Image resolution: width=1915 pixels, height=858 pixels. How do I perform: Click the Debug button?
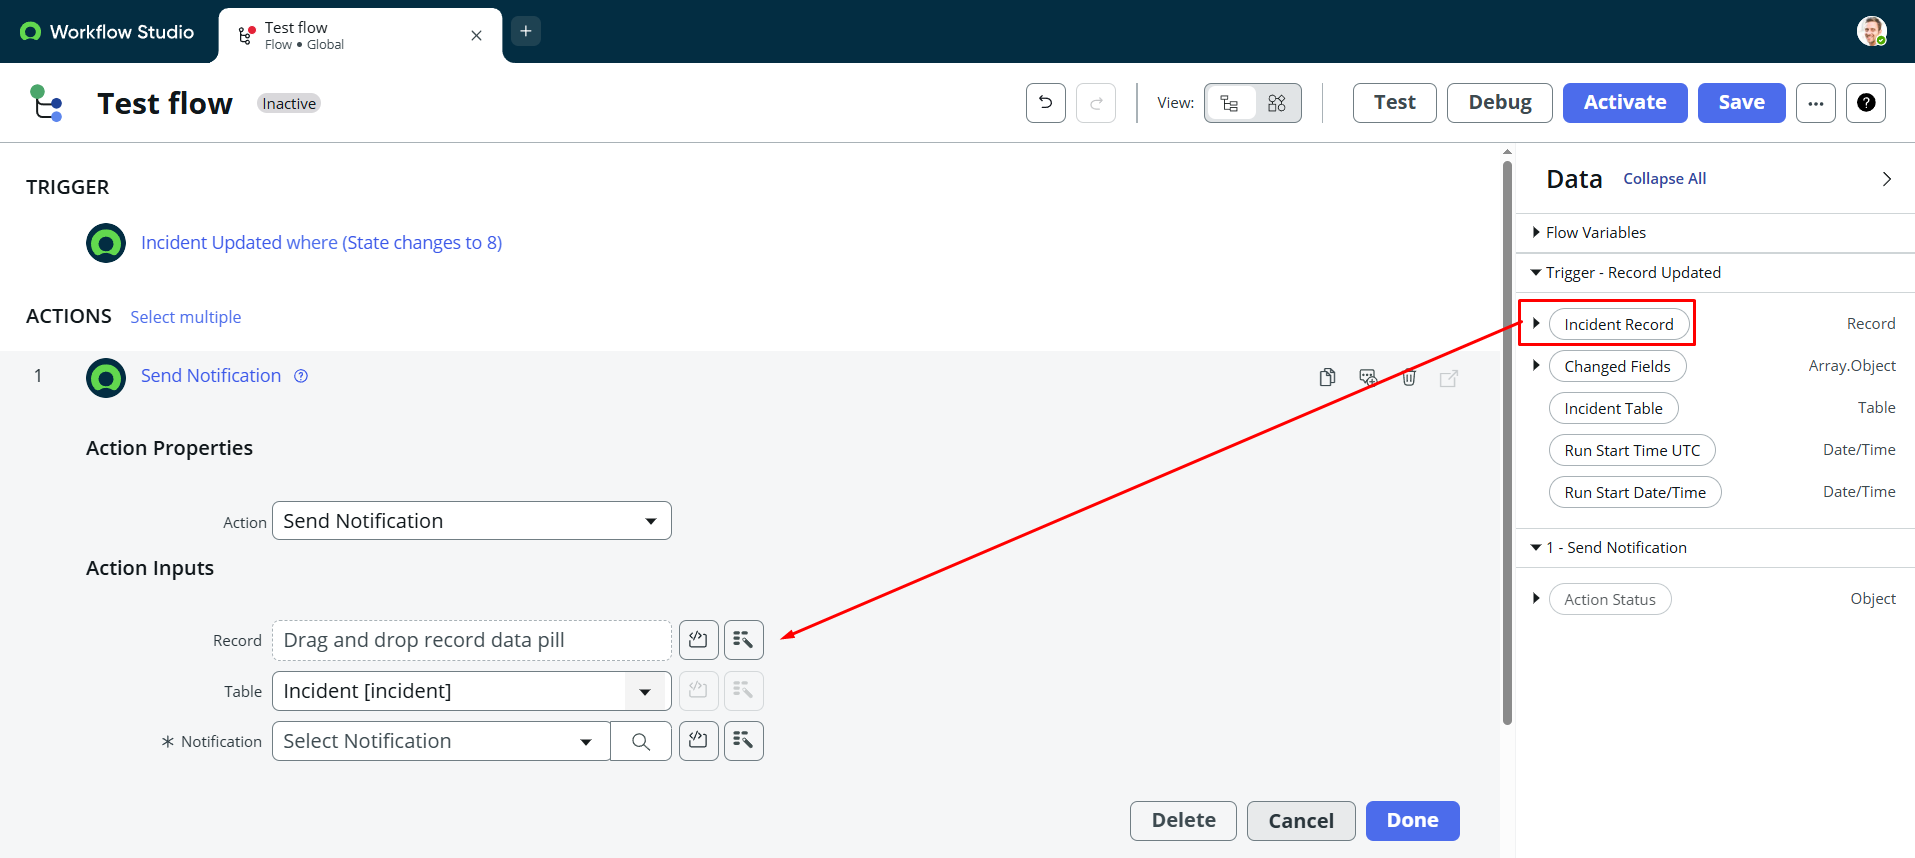(x=1500, y=103)
